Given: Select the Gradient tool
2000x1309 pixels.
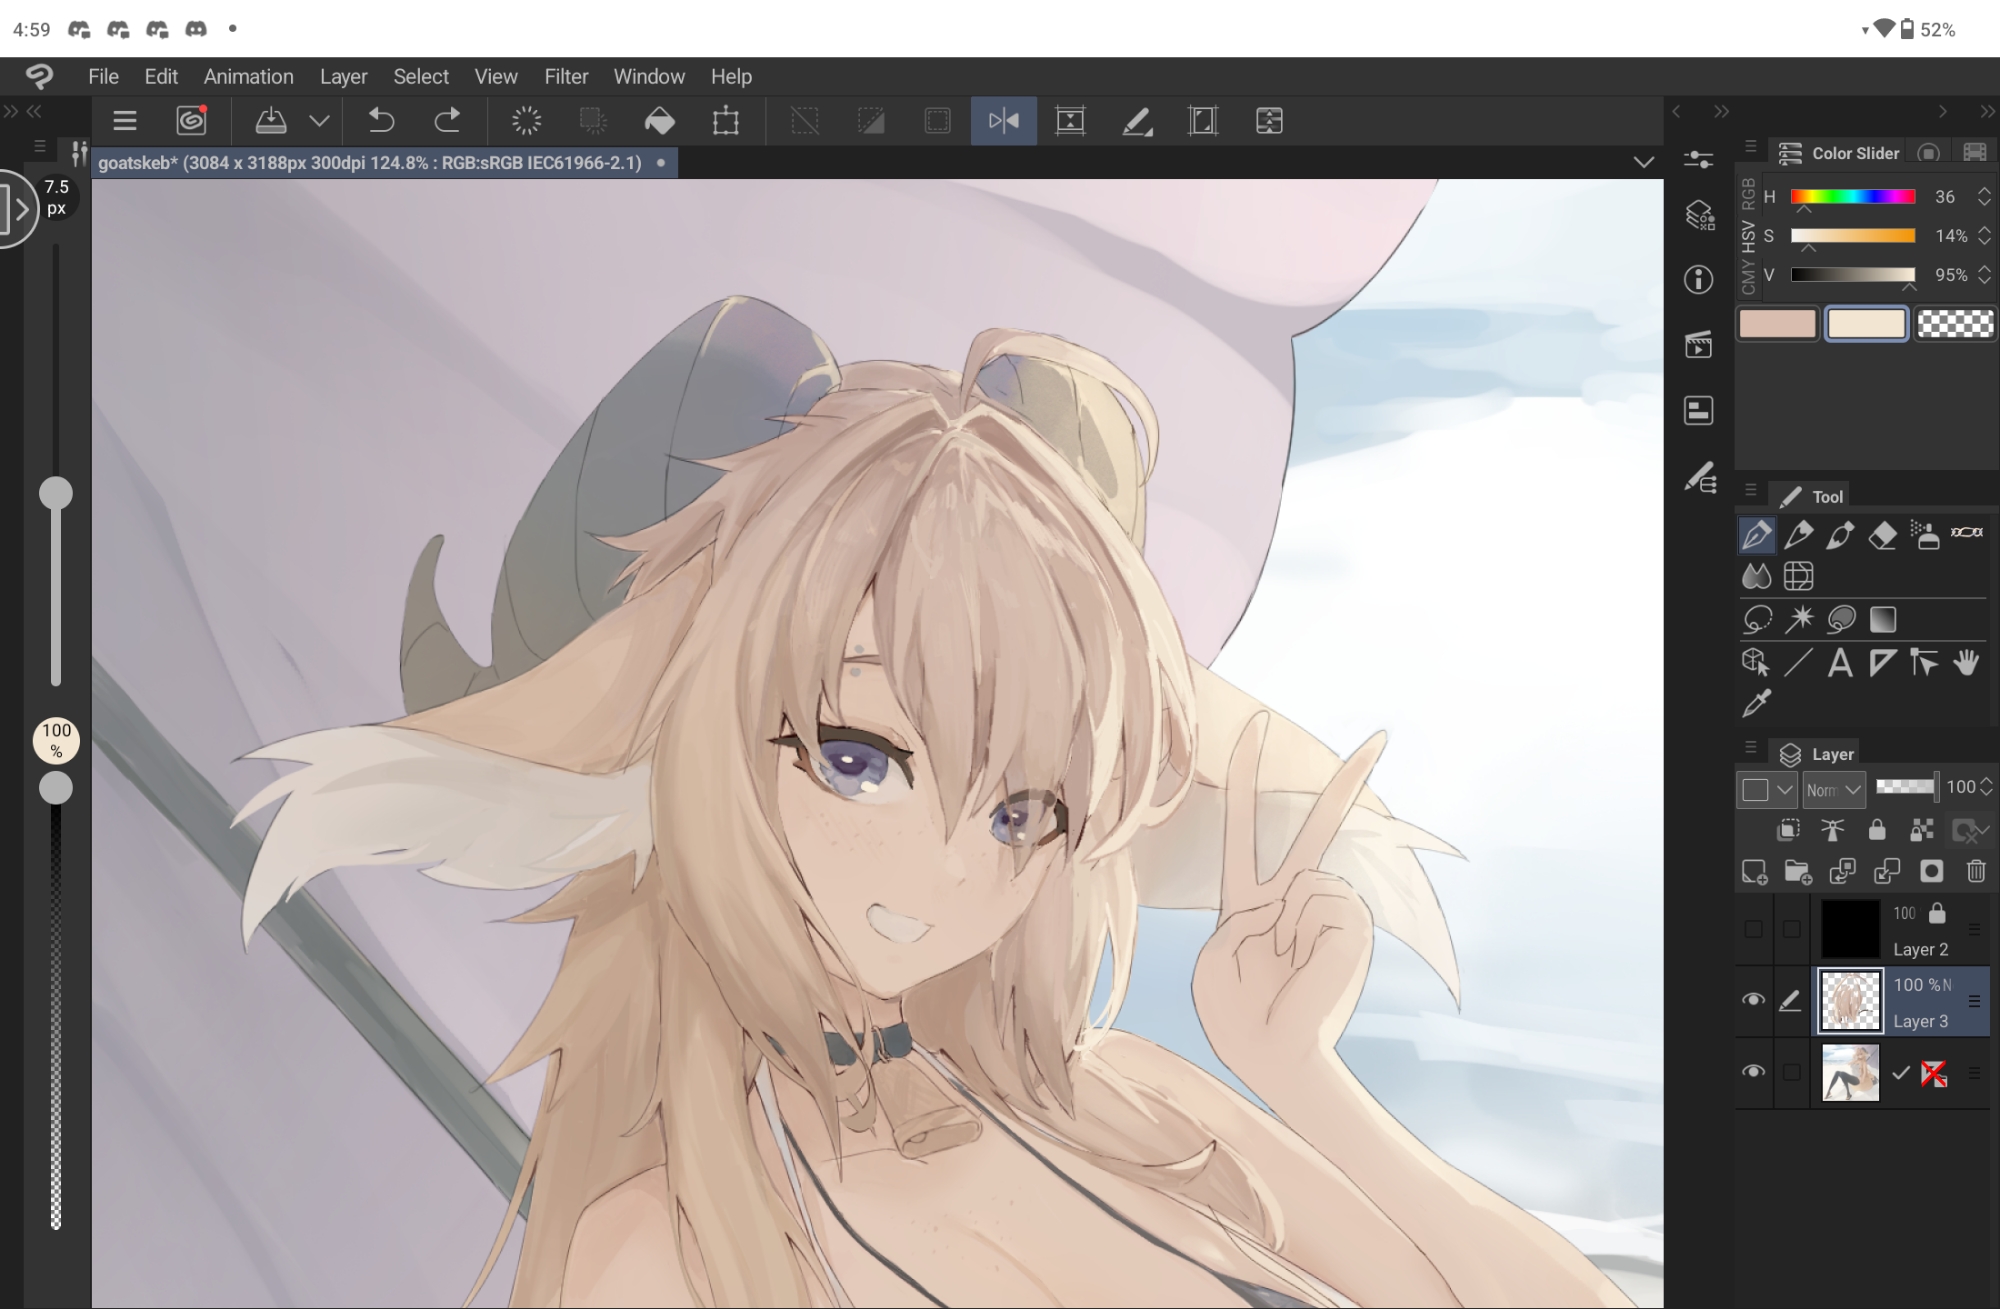Looking at the screenshot, I should click(1882, 619).
